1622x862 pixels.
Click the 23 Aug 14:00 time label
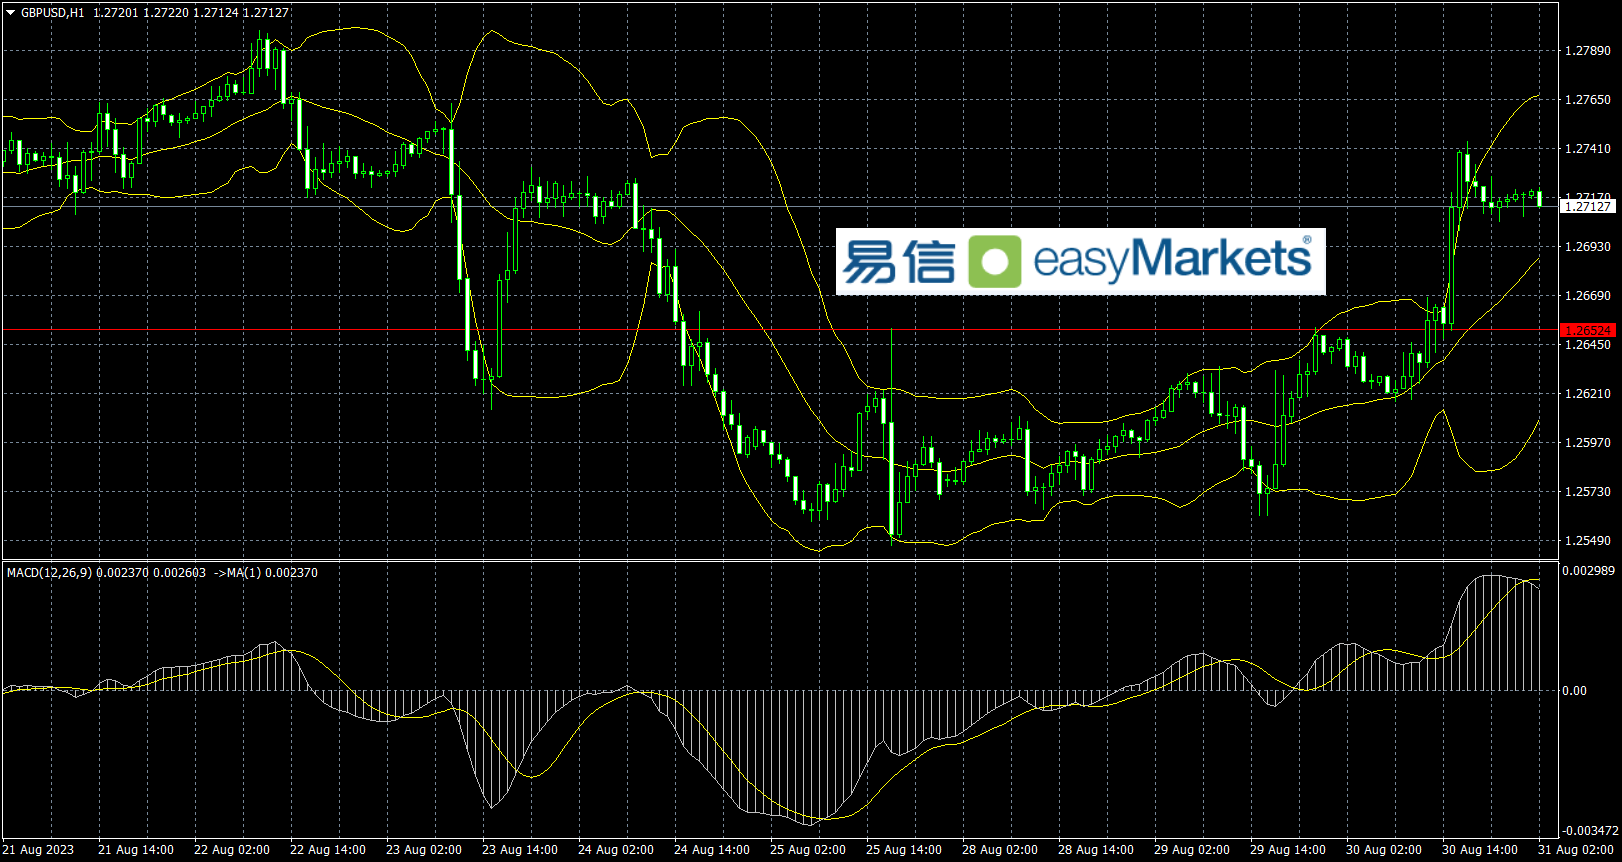(520, 850)
